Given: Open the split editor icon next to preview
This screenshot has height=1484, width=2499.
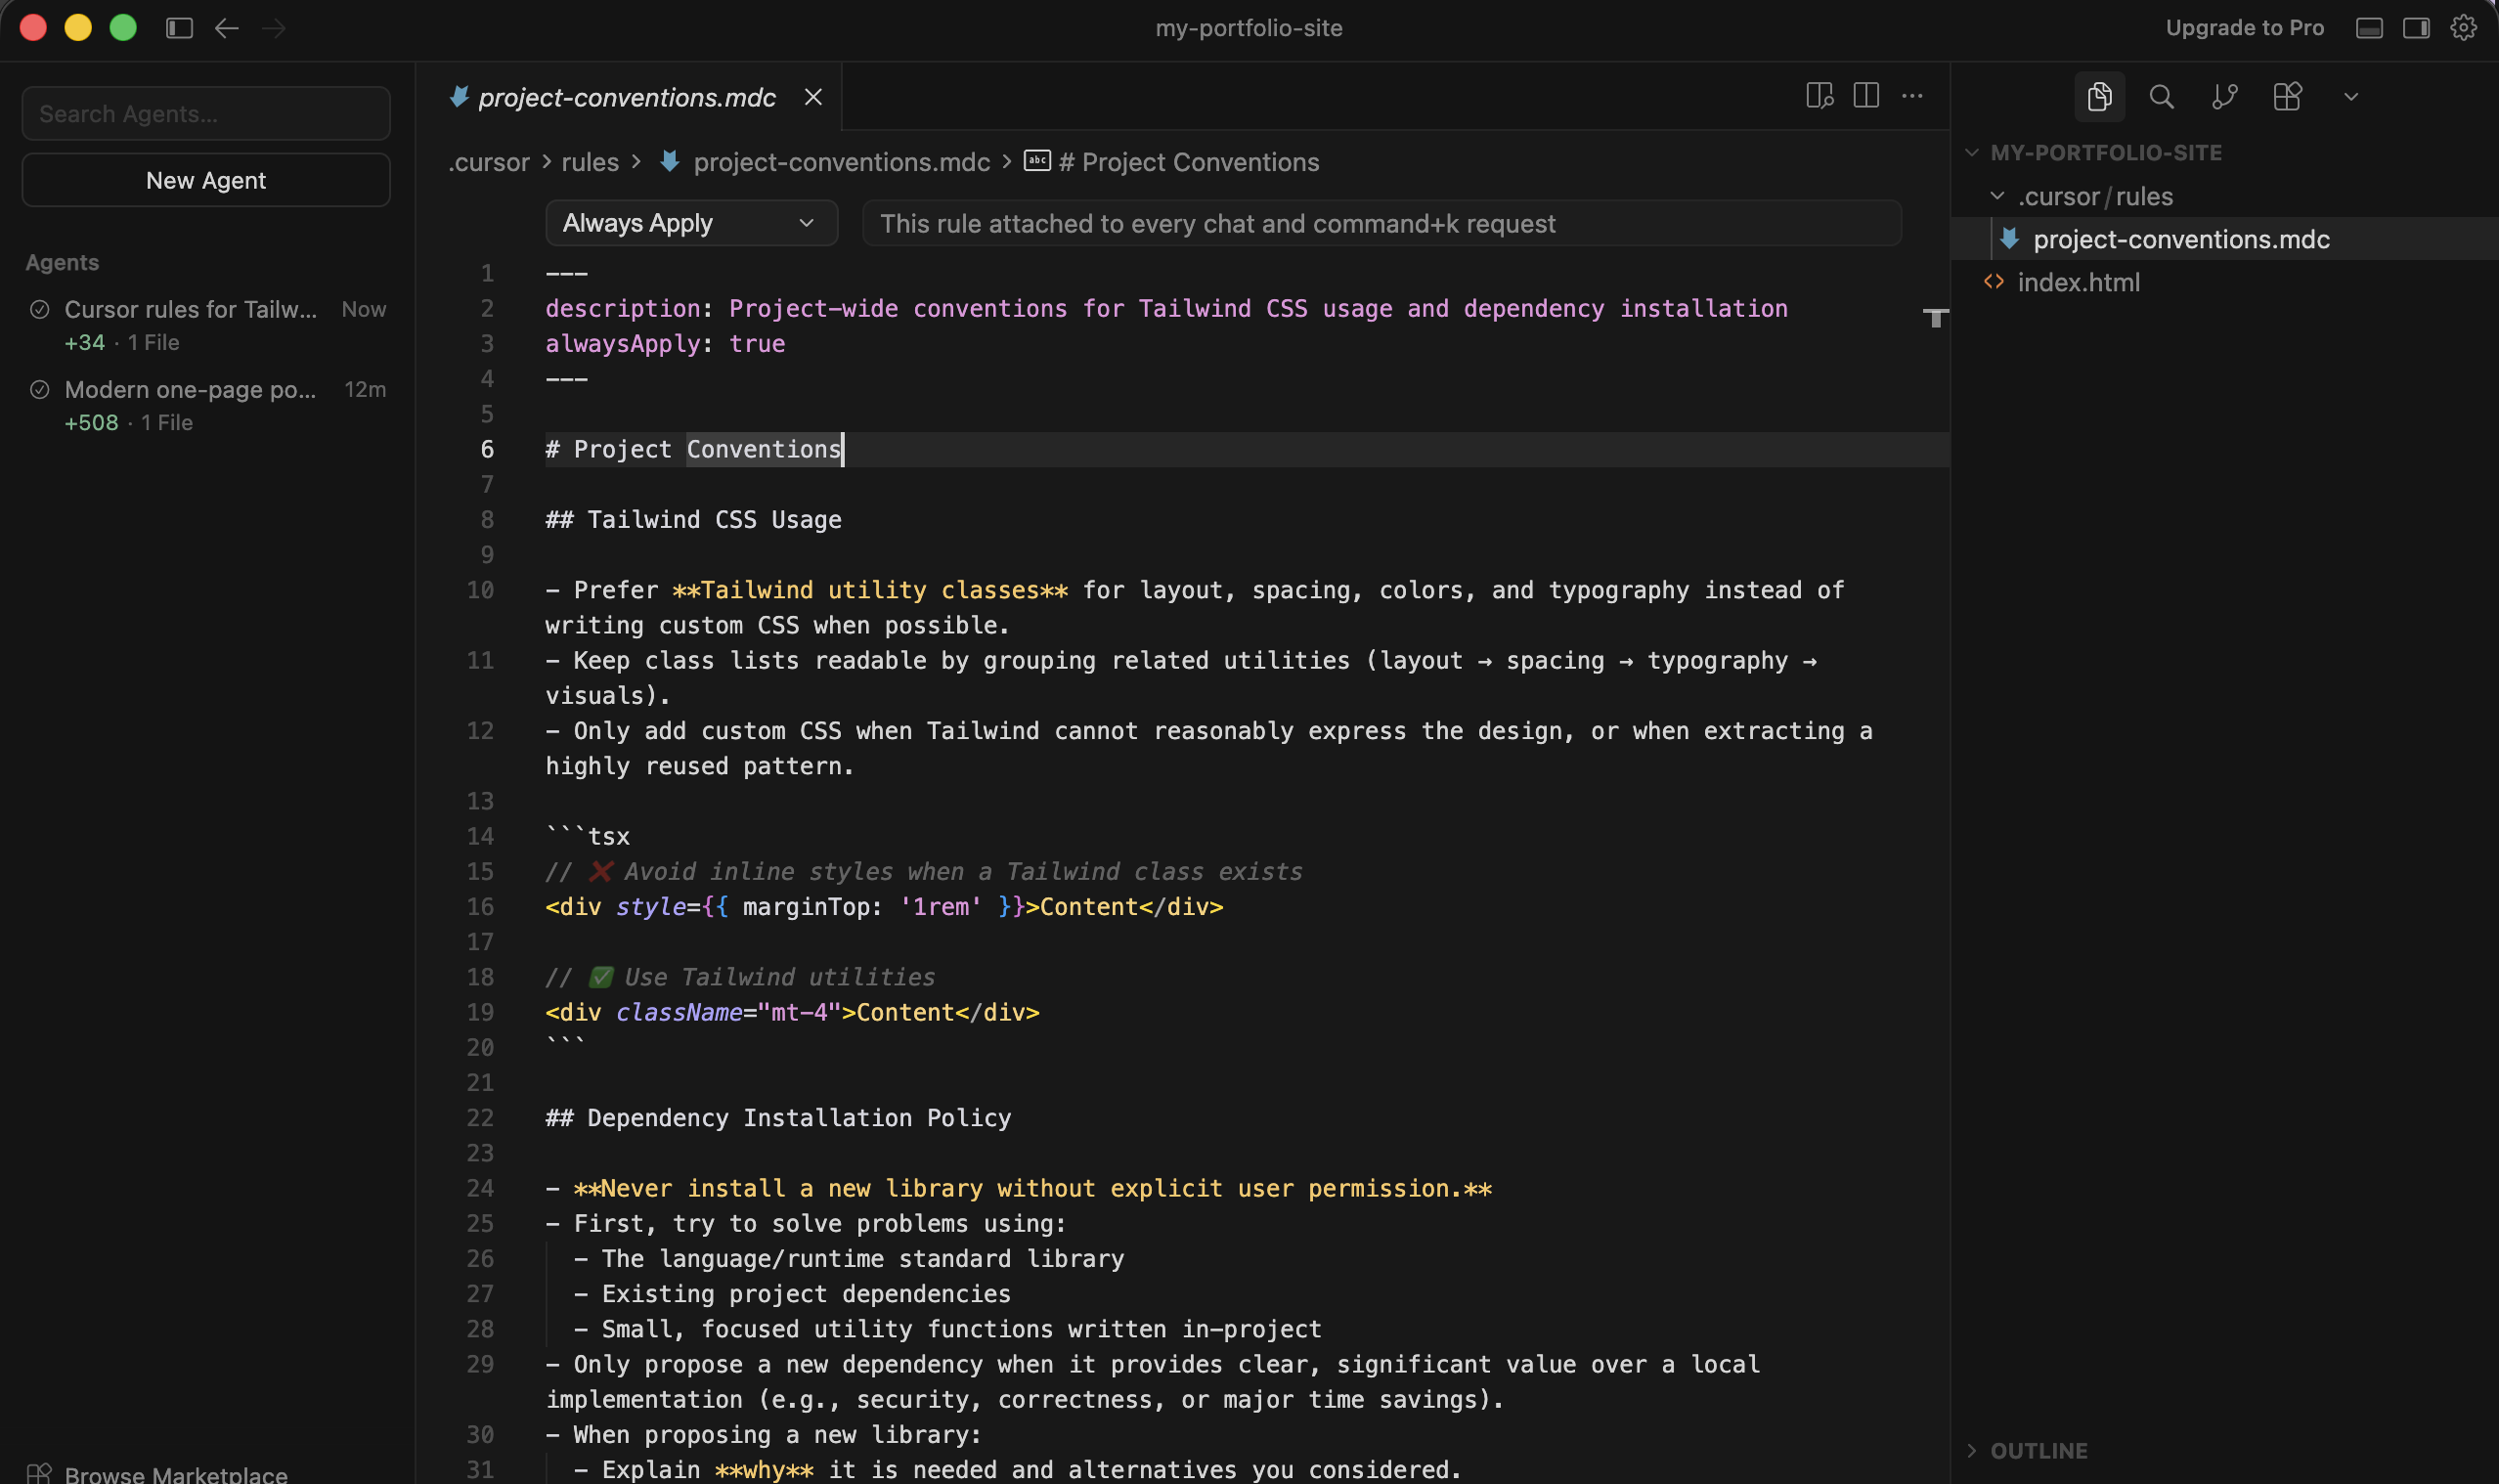Looking at the screenshot, I should click(x=1866, y=95).
